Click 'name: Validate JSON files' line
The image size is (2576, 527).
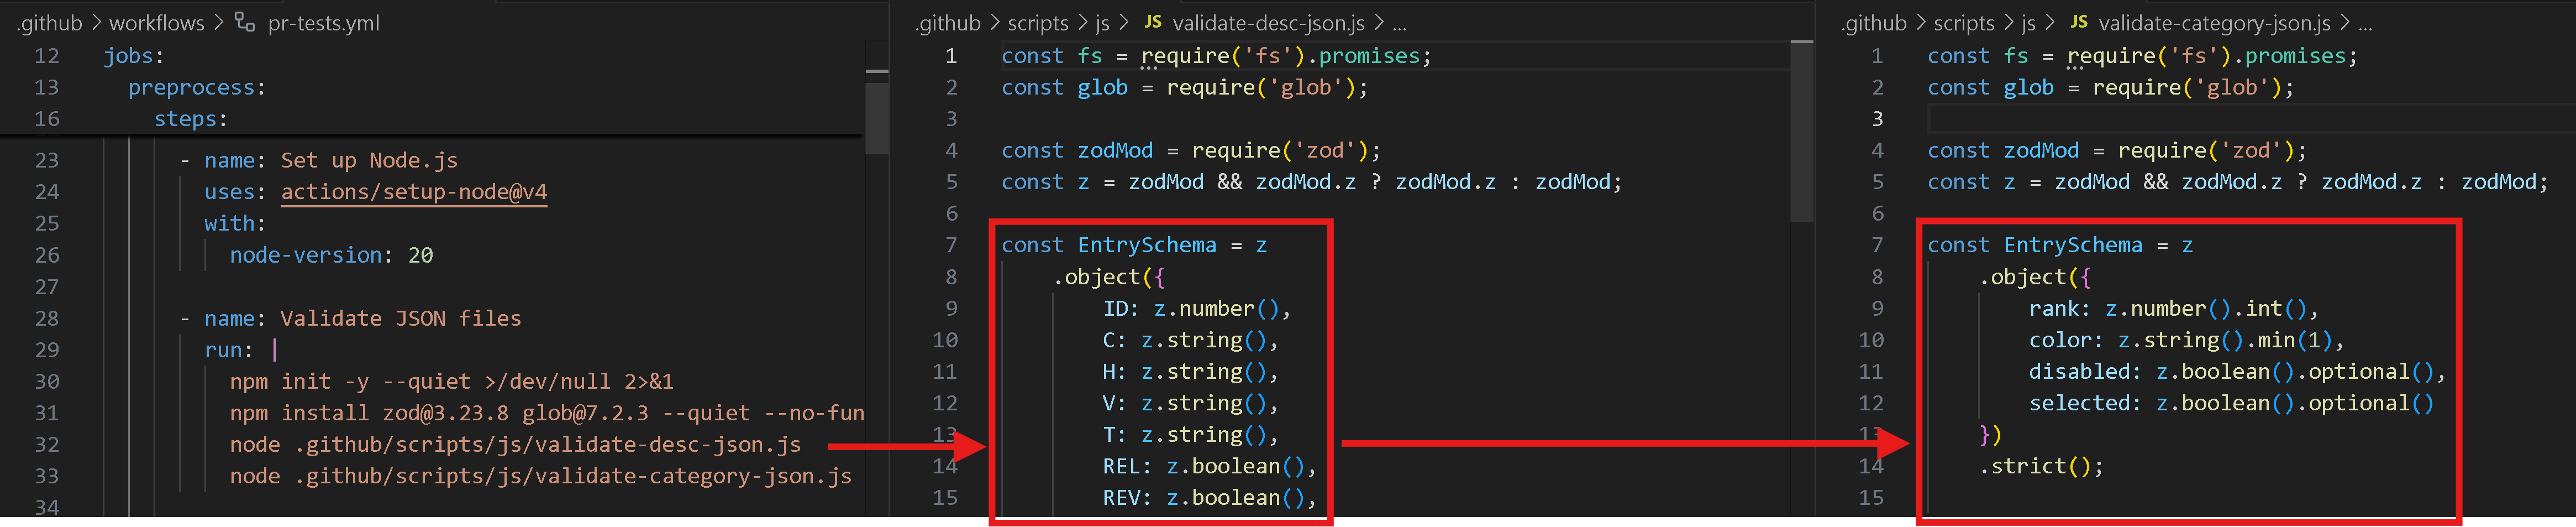[351, 318]
